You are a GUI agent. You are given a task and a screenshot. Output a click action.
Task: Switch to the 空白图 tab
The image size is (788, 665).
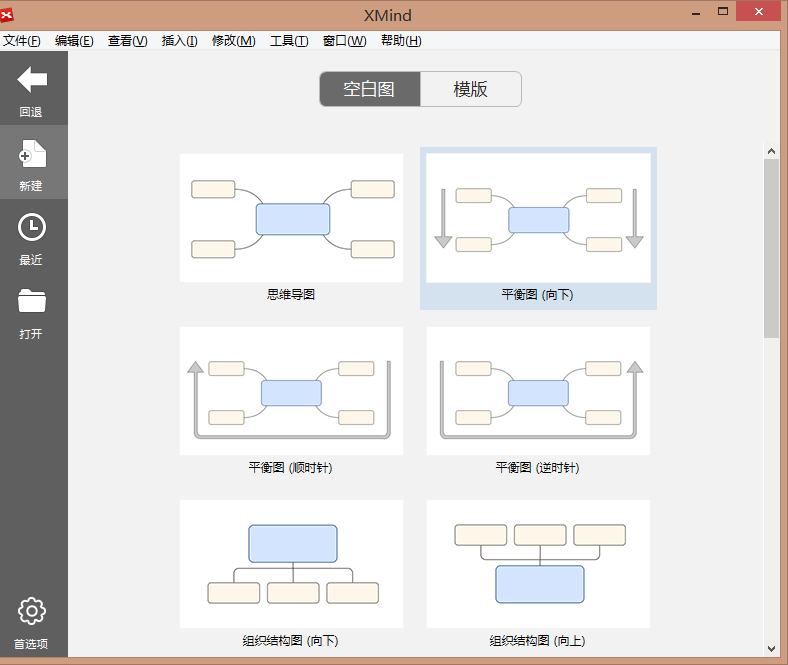click(369, 89)
